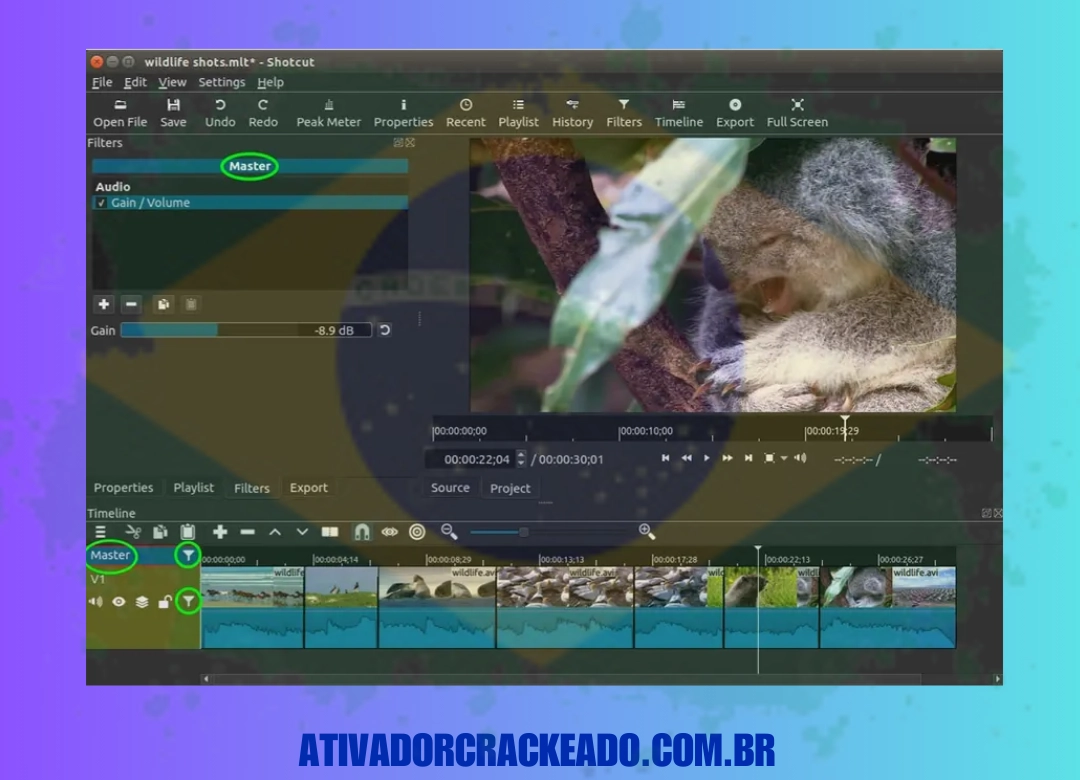This screenshot has width=1080, height=780.
Task: Play the video in the player
Action: coord(707,458)
